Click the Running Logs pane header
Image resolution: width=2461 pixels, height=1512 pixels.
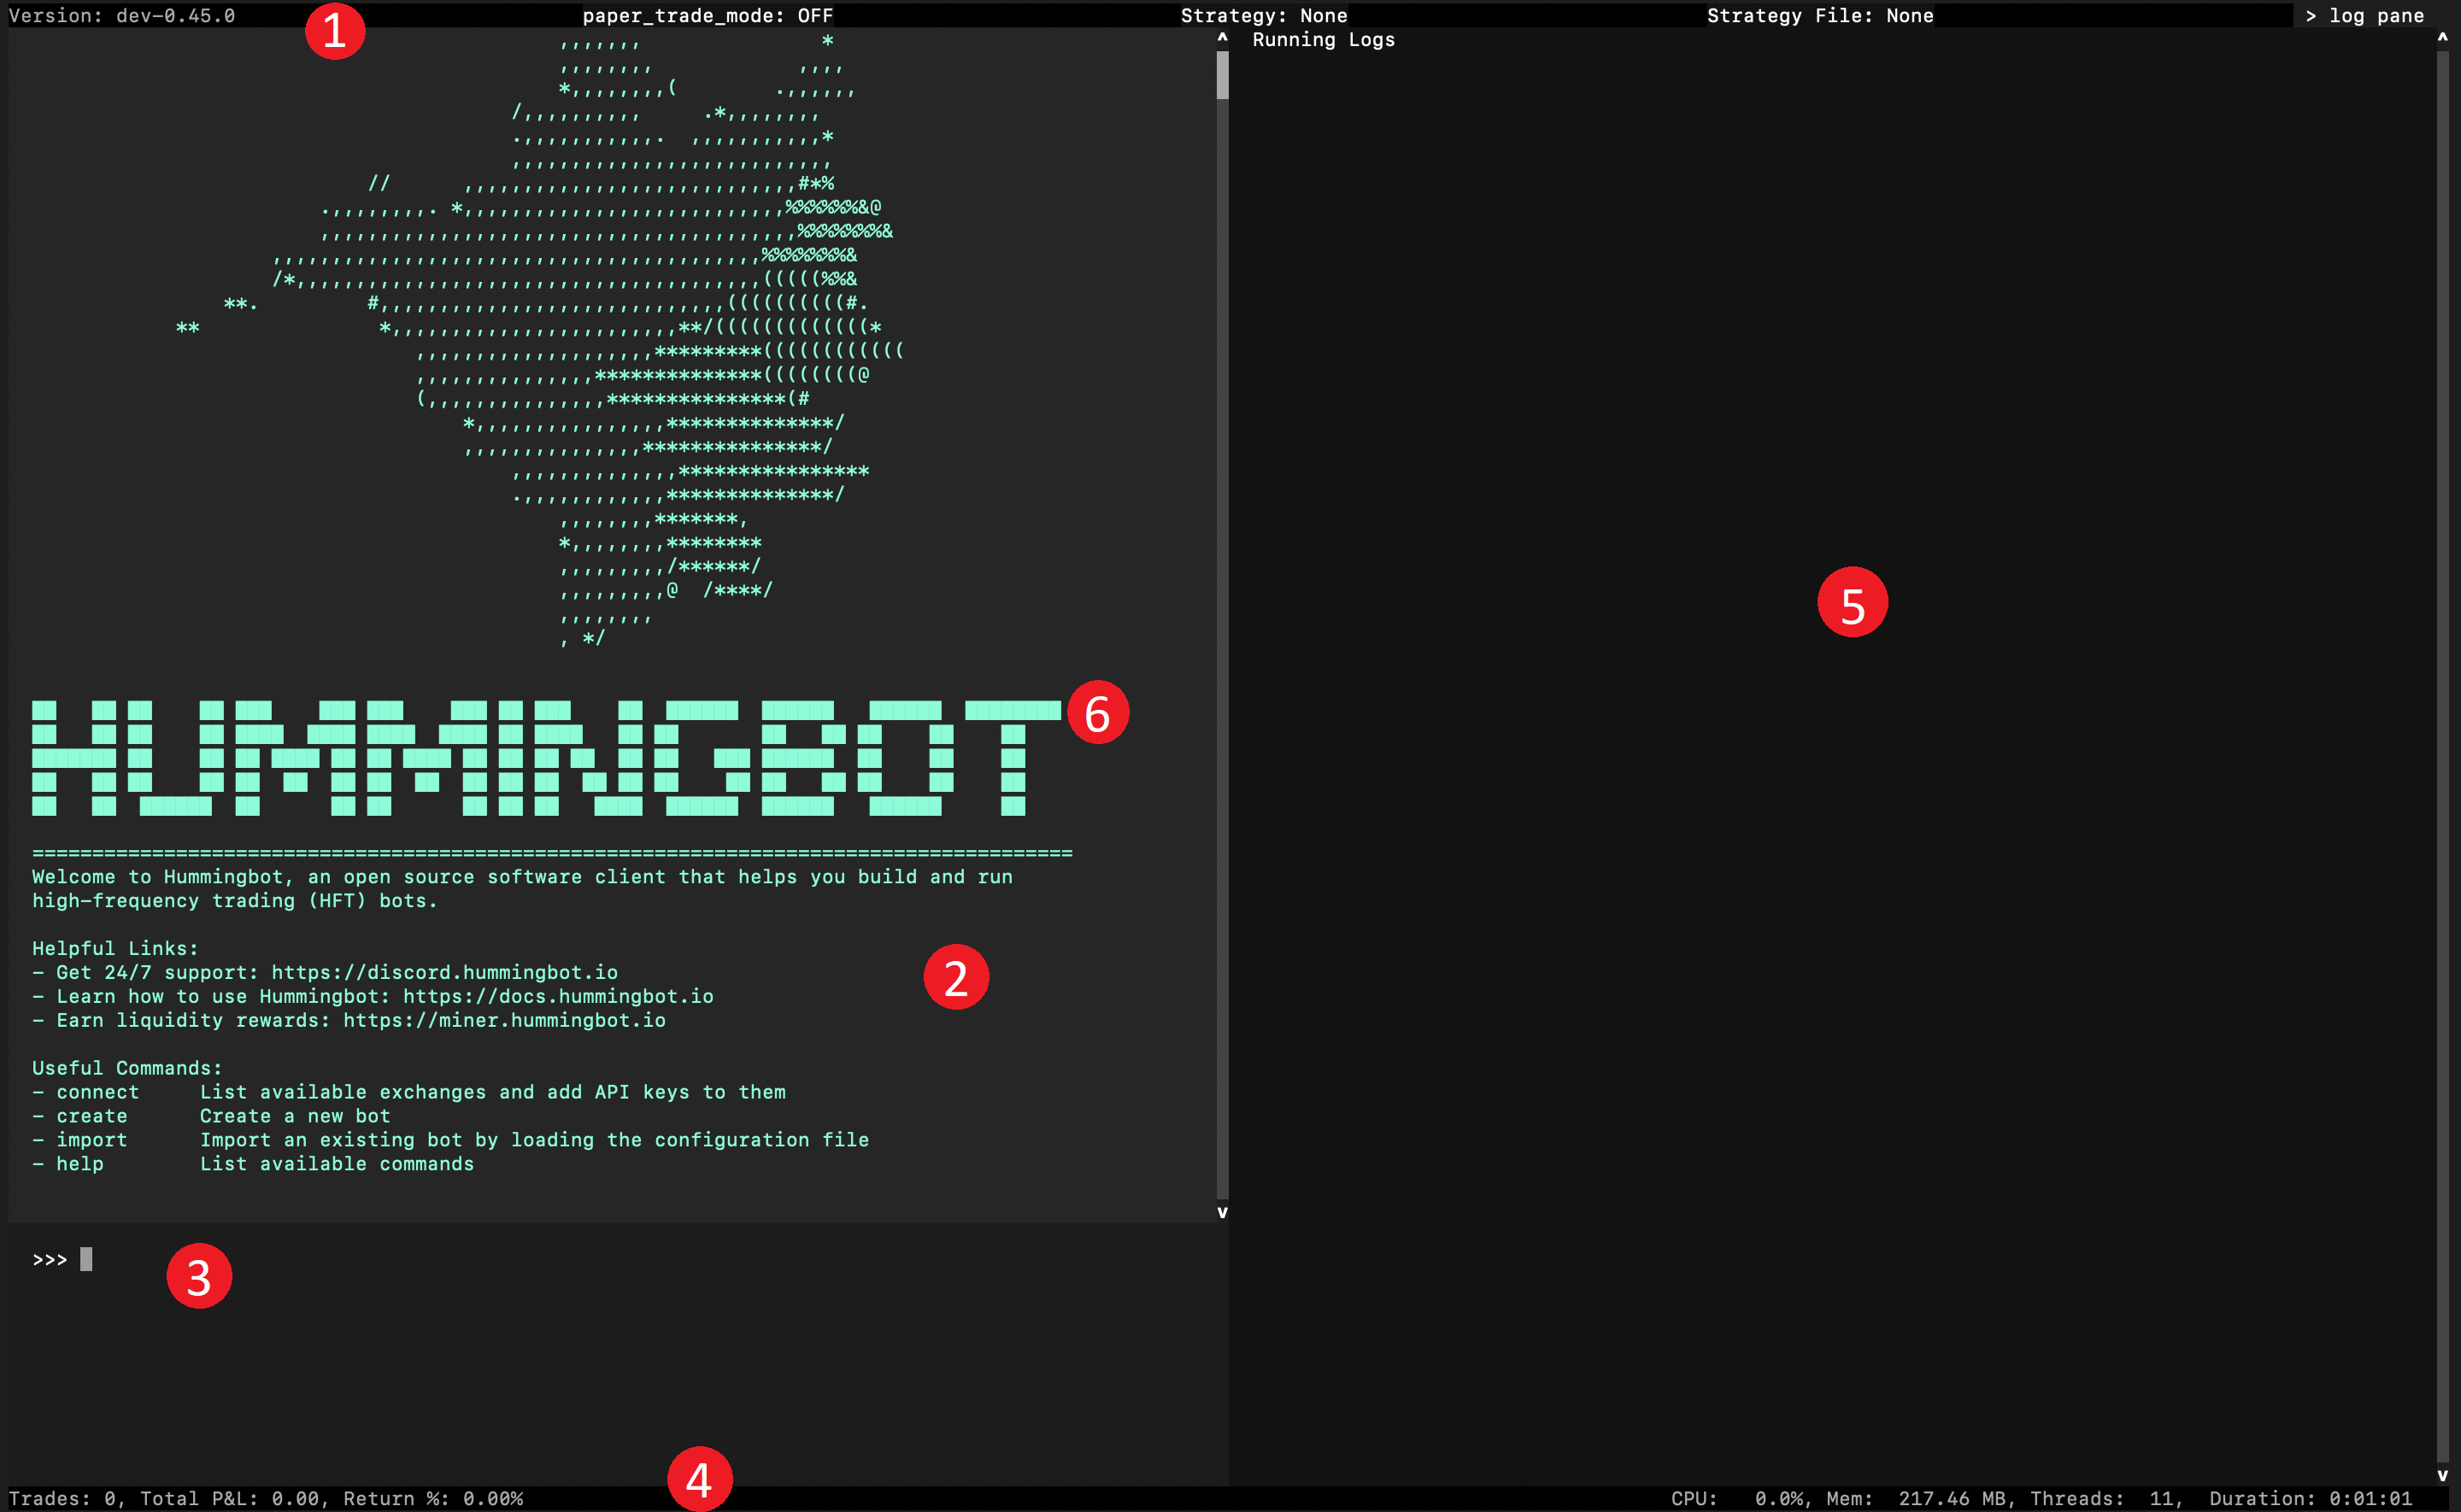(x=1322, y=39)
